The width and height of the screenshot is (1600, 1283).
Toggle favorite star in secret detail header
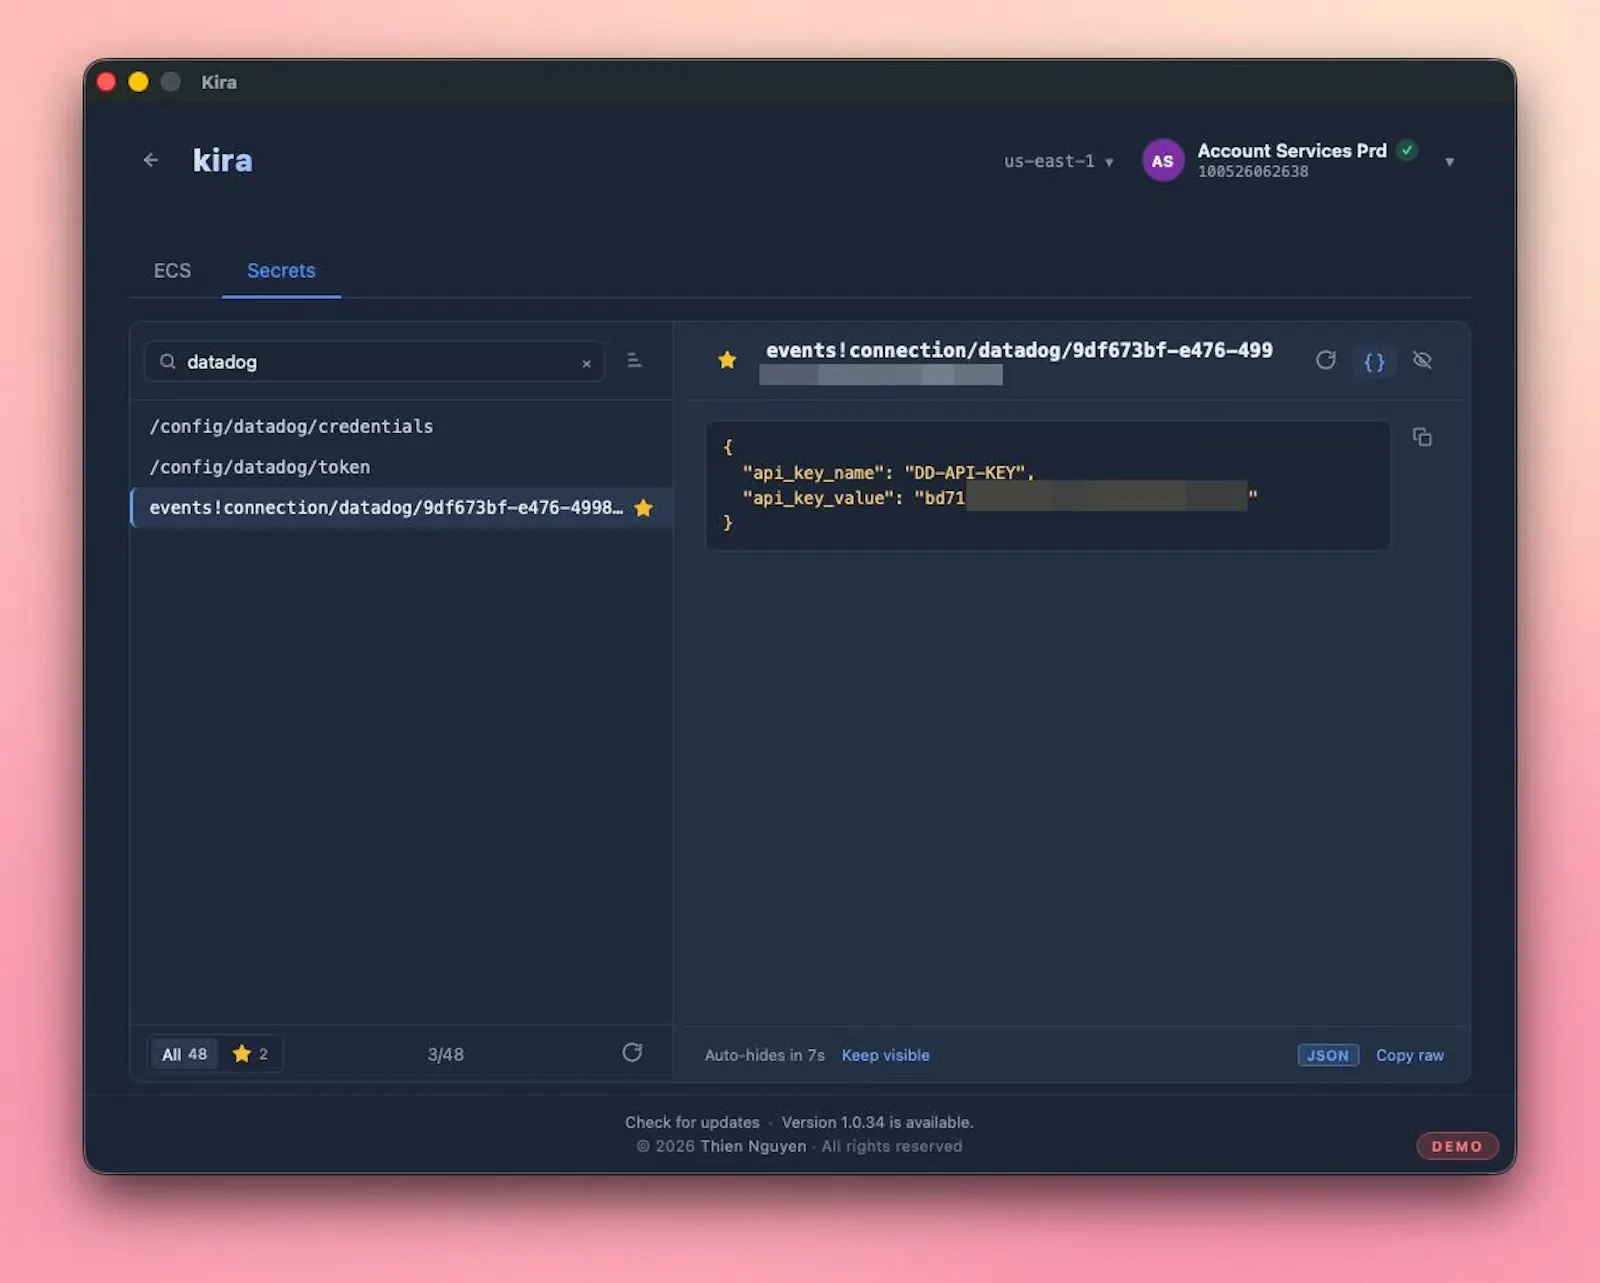point(727,360)
